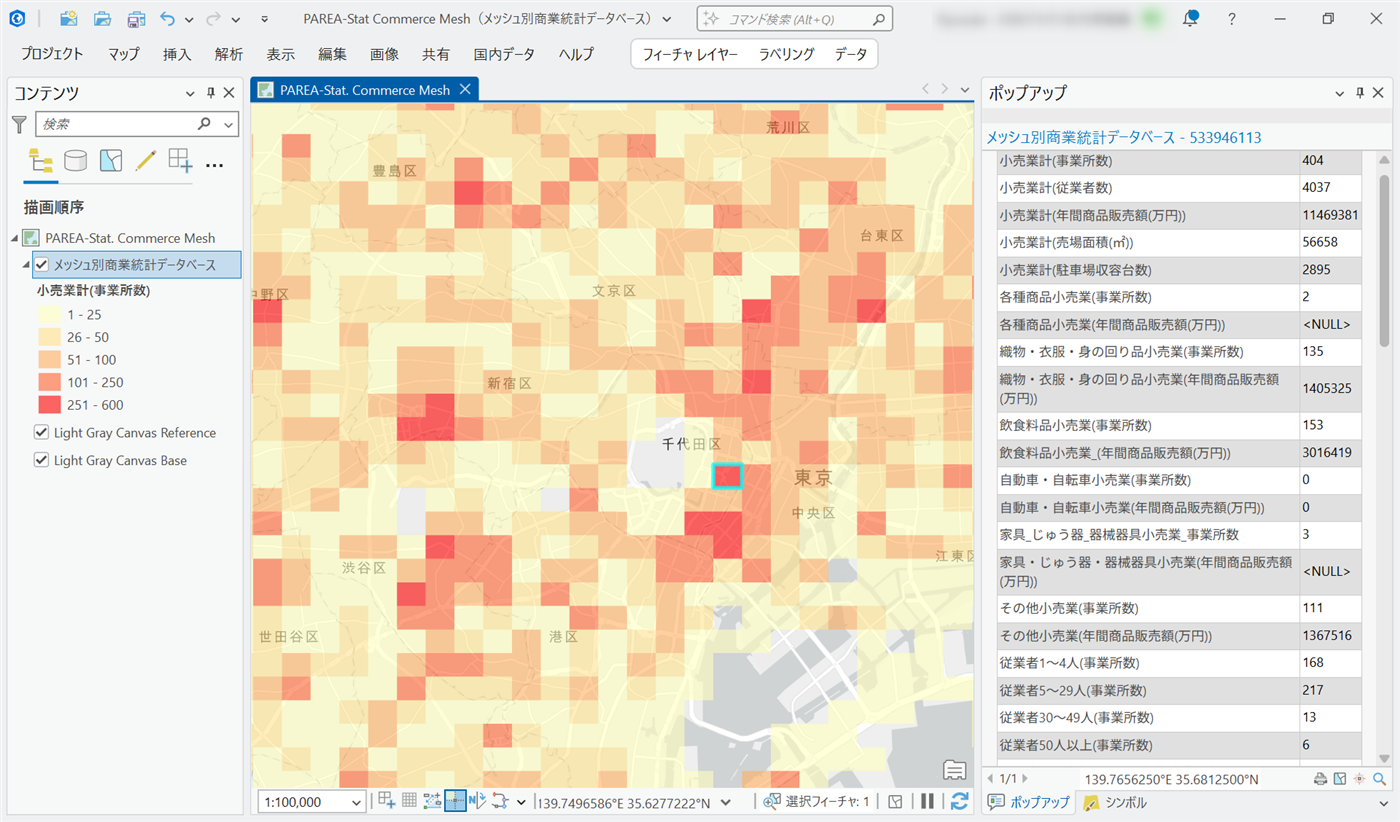Click List By Drawing Order icon
The image size is (1400, 822).
41,161
